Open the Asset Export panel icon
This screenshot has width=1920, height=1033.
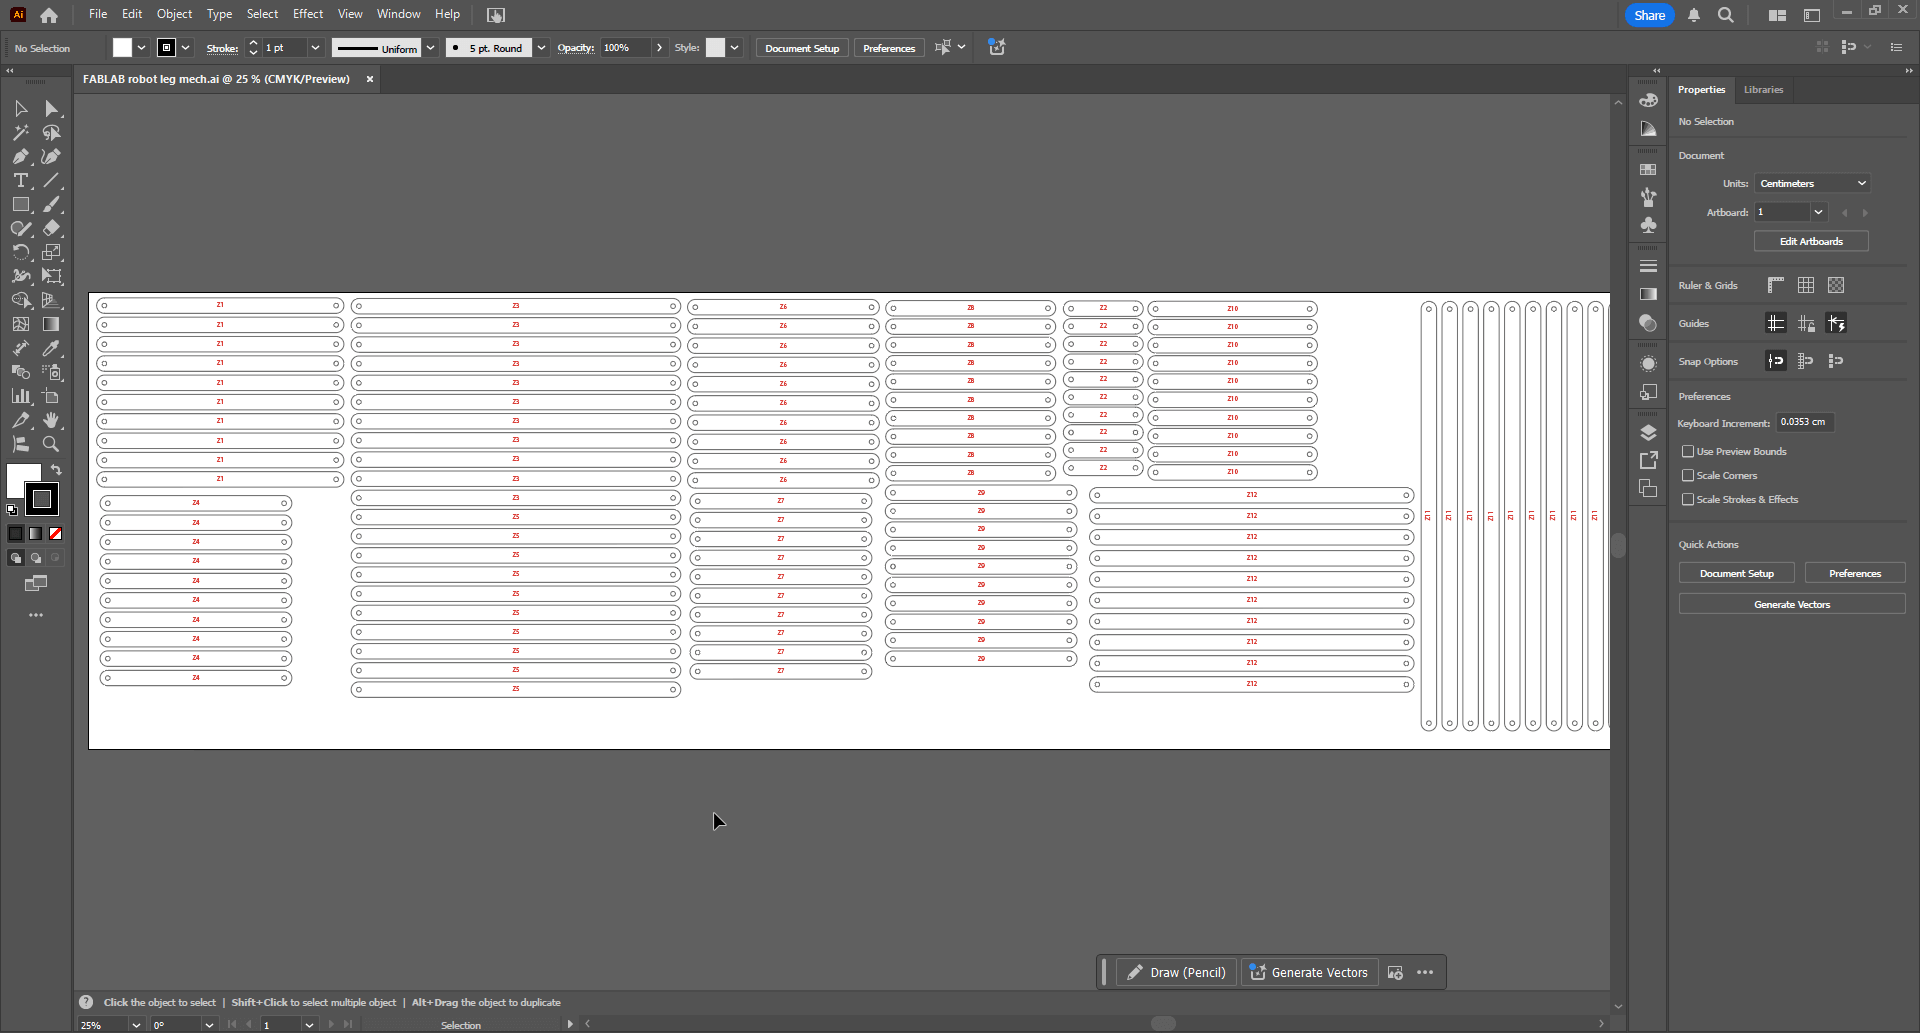1648,460
